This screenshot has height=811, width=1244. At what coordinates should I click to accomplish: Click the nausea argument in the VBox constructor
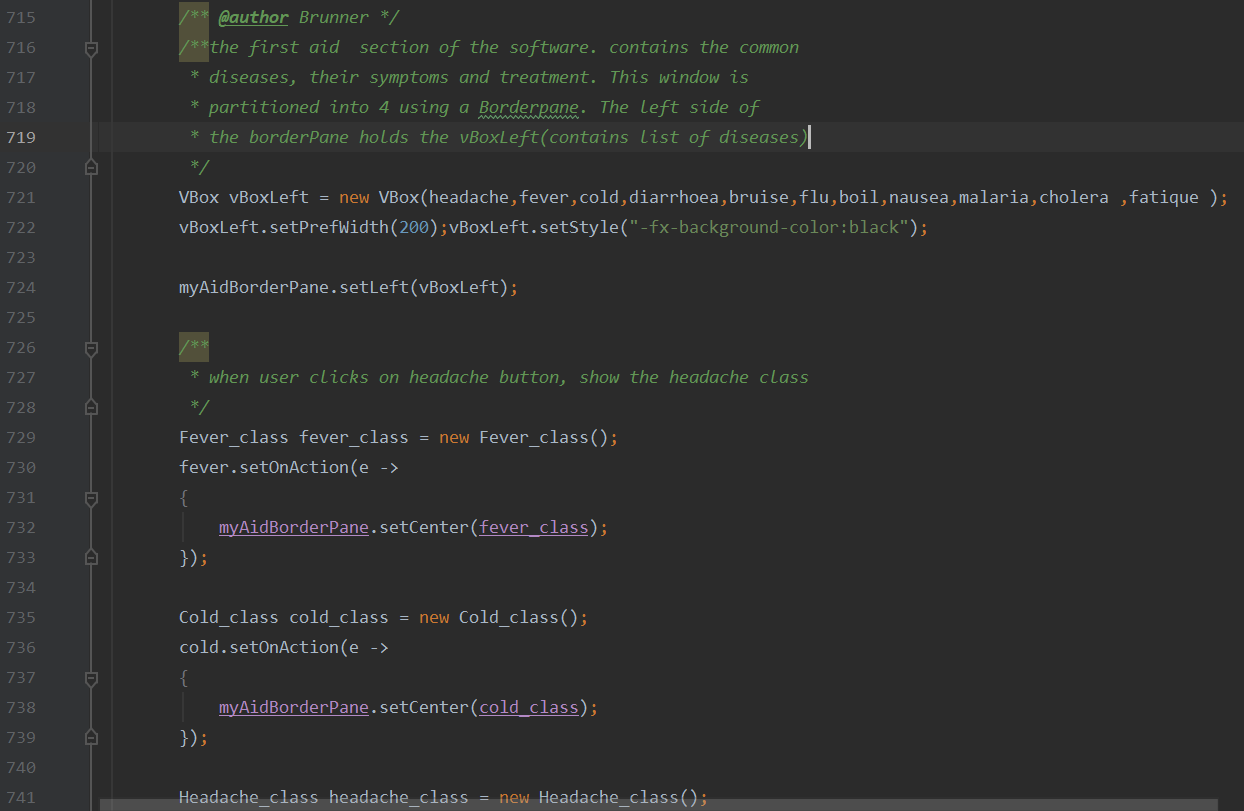click(919, 197)
